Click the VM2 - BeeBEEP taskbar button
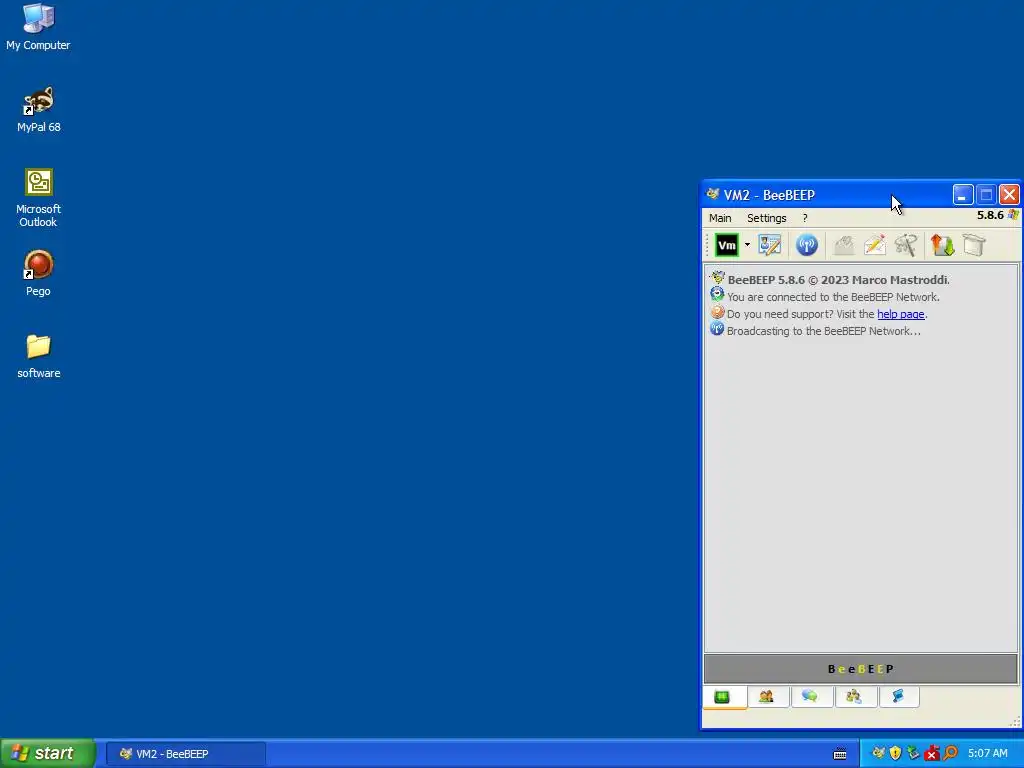 click(x=185, y=754)
